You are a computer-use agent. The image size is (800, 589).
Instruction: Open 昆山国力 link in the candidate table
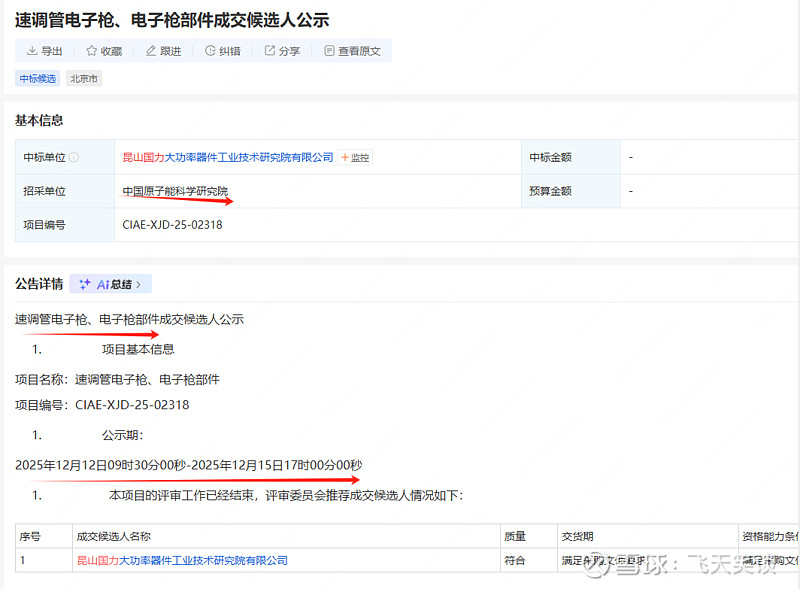coord(182,561)
